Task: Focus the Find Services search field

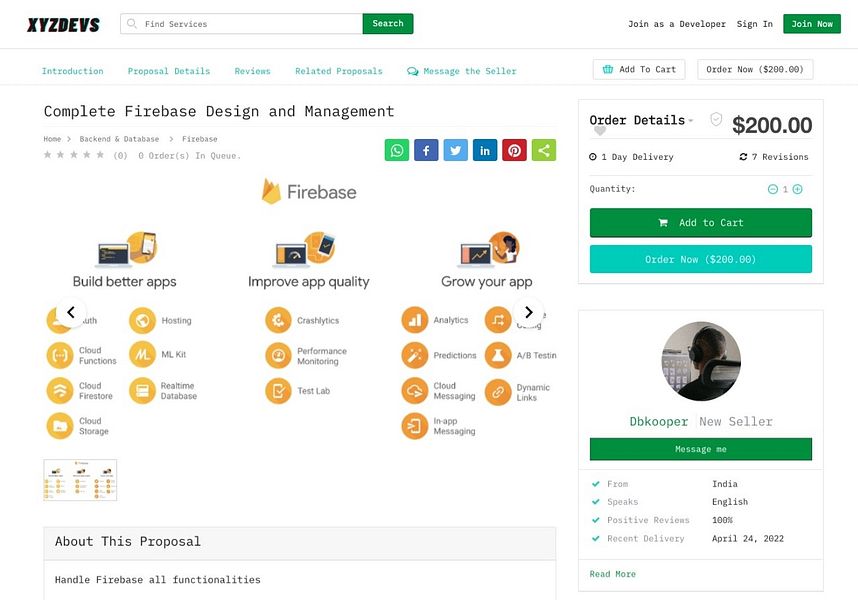Action: point(241,24)
